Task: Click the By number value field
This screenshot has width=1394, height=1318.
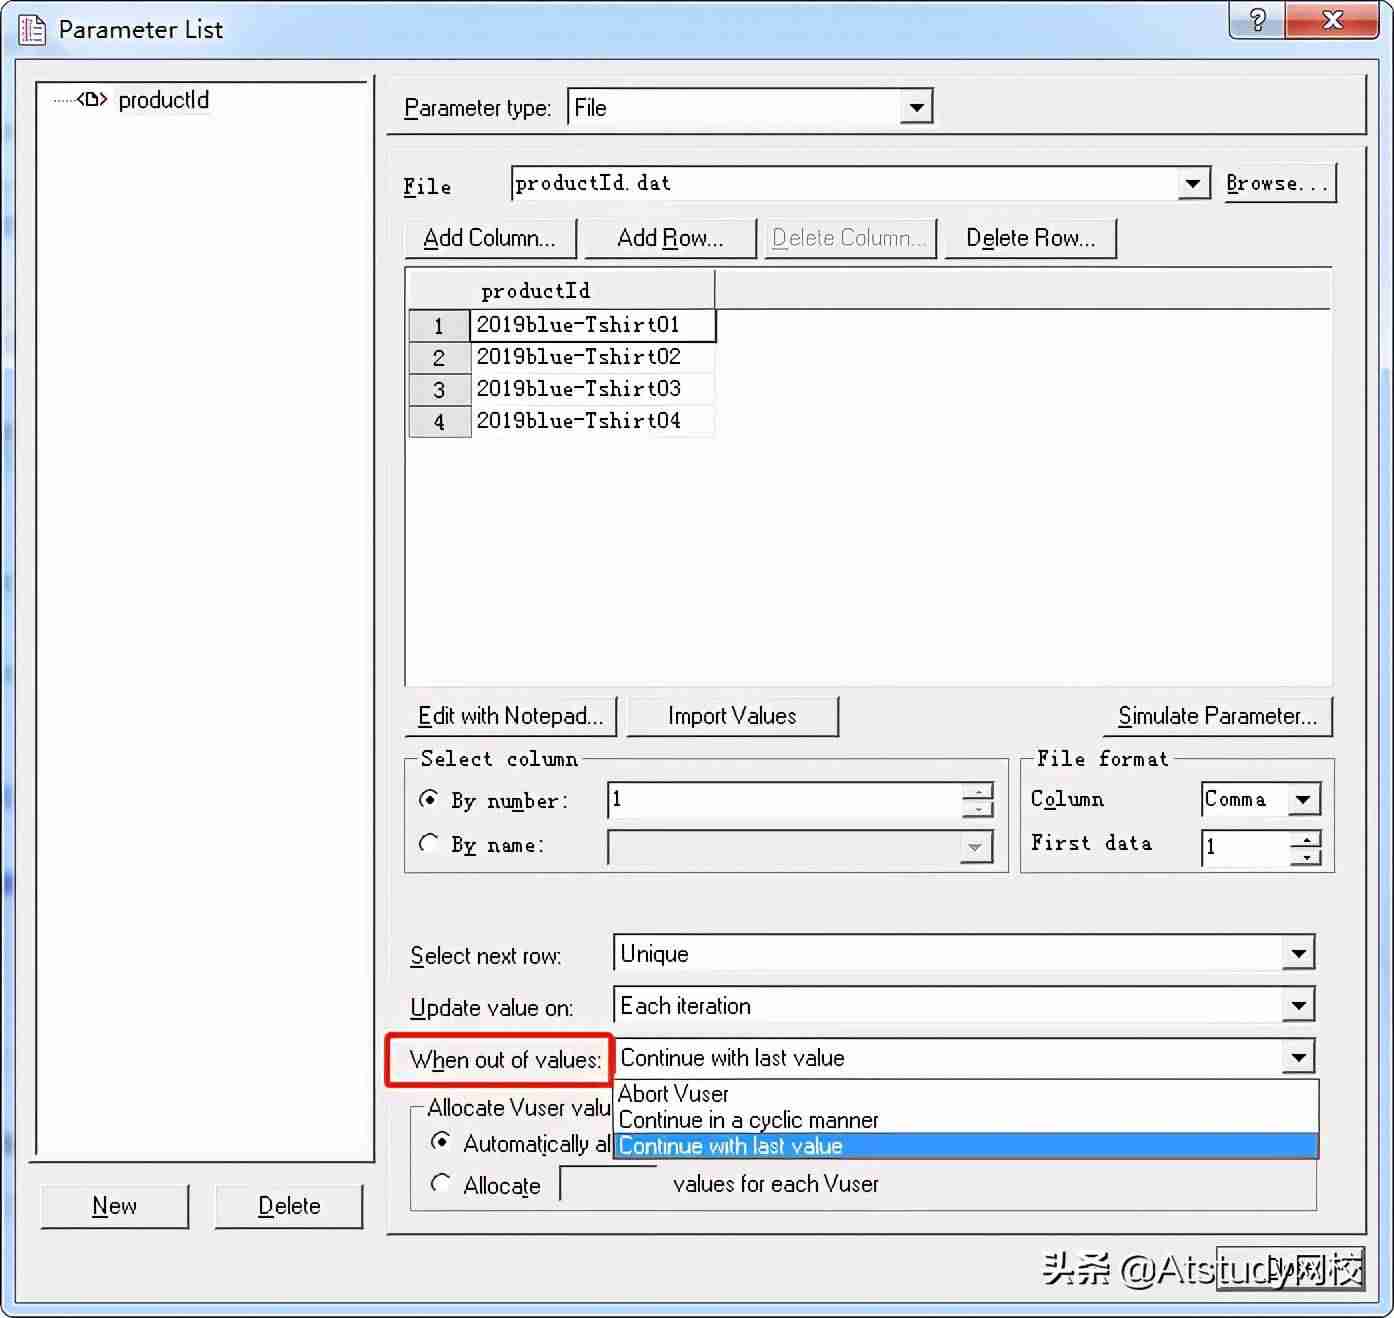Action: pos(786,800)
